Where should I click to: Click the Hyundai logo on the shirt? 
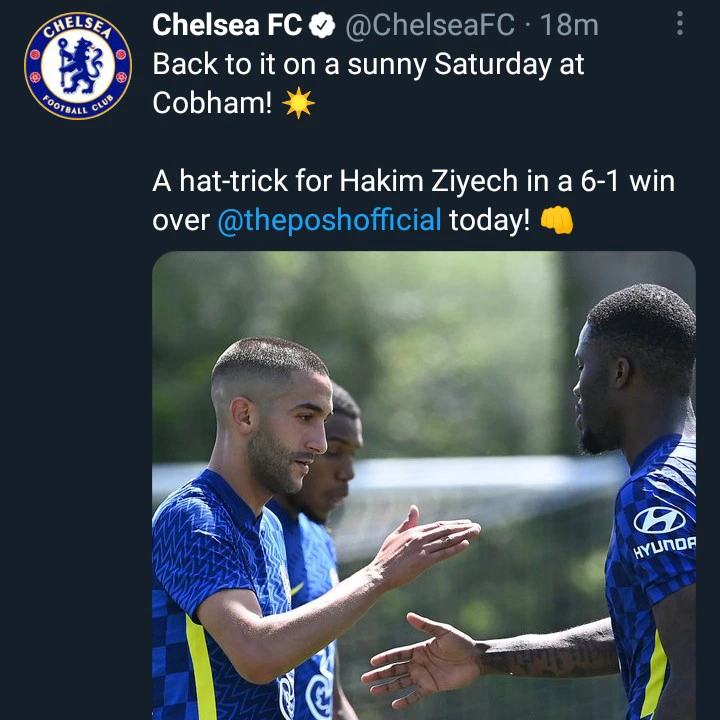660,520
